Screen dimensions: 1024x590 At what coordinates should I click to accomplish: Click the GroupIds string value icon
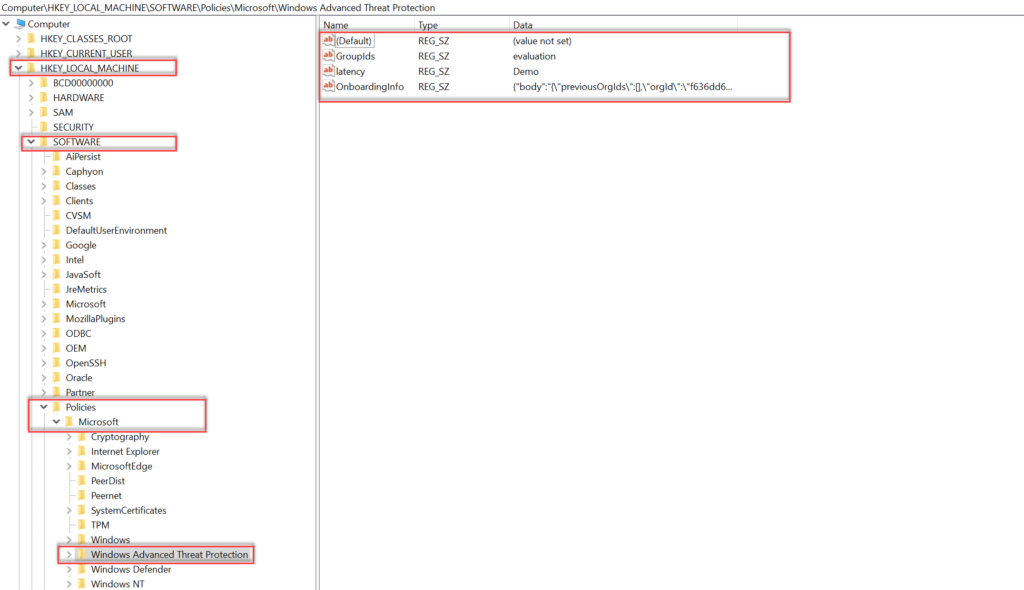tap(328, 56)
